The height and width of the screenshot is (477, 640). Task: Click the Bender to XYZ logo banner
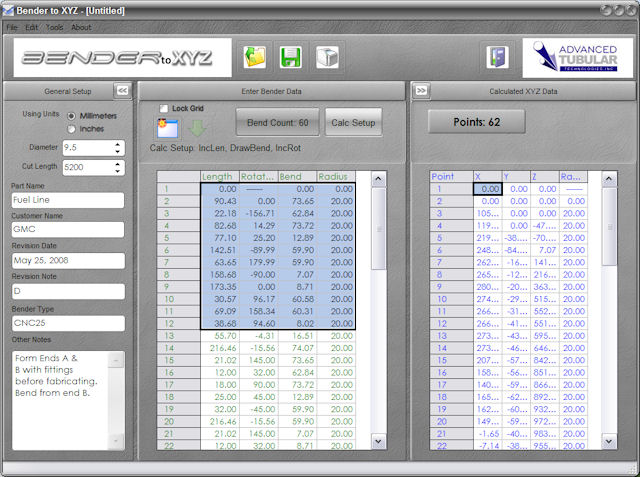click(117, 57)
